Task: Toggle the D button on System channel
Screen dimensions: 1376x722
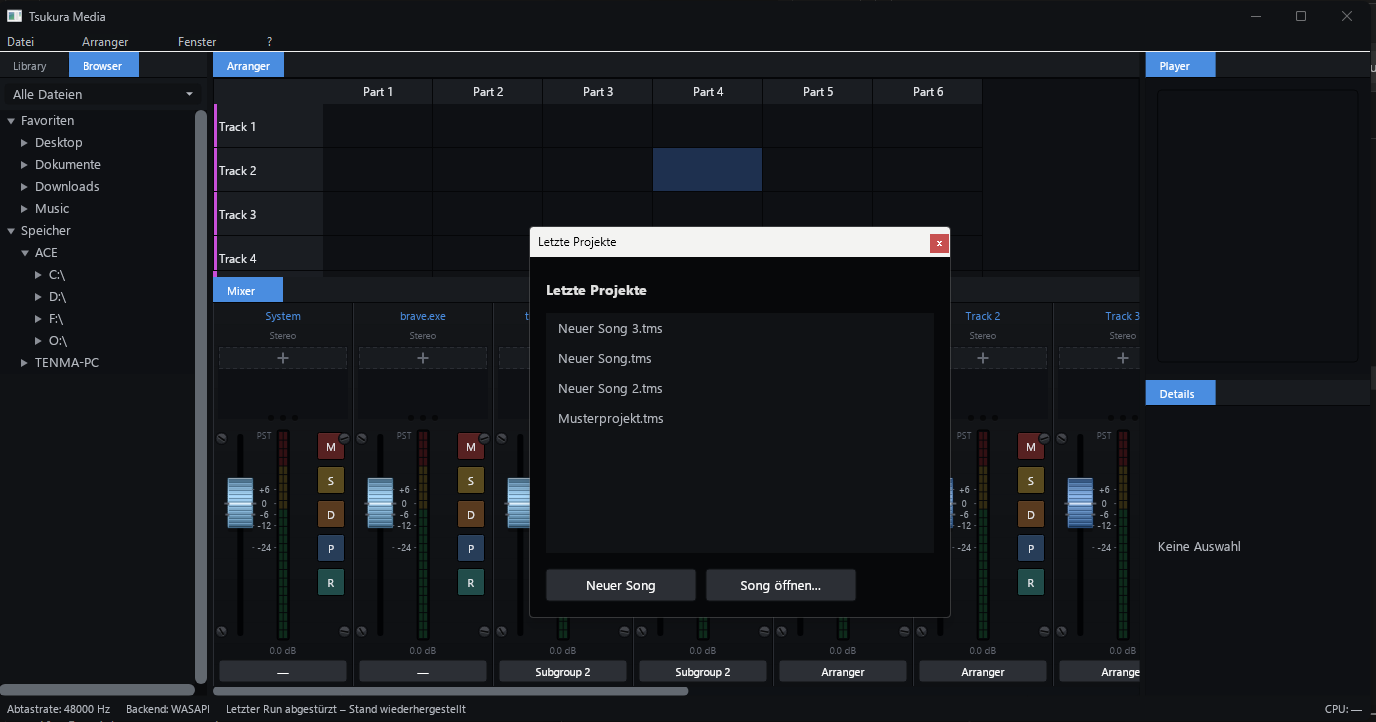Action: (x=331, y=515)
